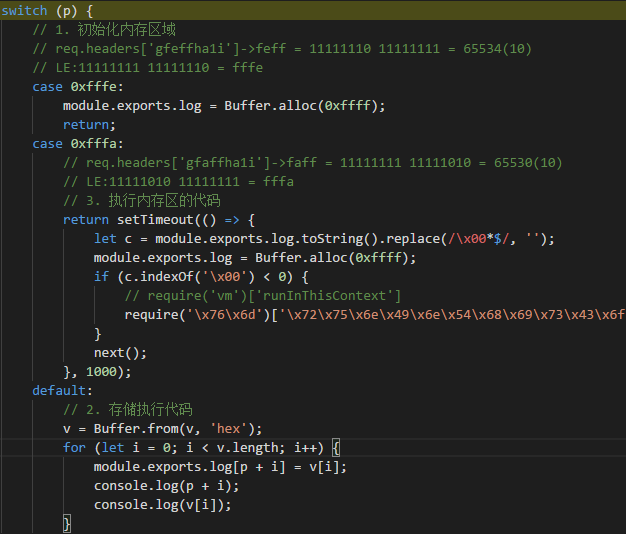Click "'hex'" string in Buffer.from
Viewport: 626px width, 534px height.
228,429
